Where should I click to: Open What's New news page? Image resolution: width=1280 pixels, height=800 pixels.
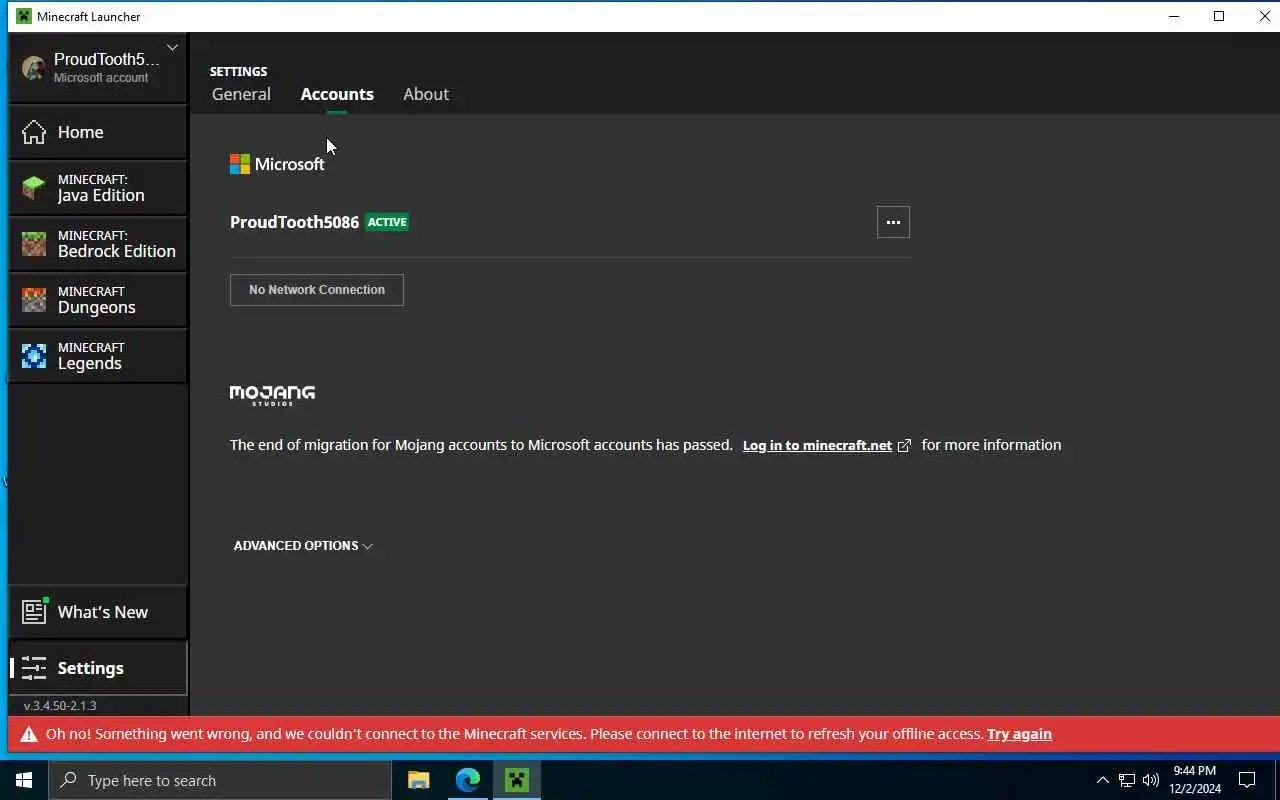tap(98, 612)
